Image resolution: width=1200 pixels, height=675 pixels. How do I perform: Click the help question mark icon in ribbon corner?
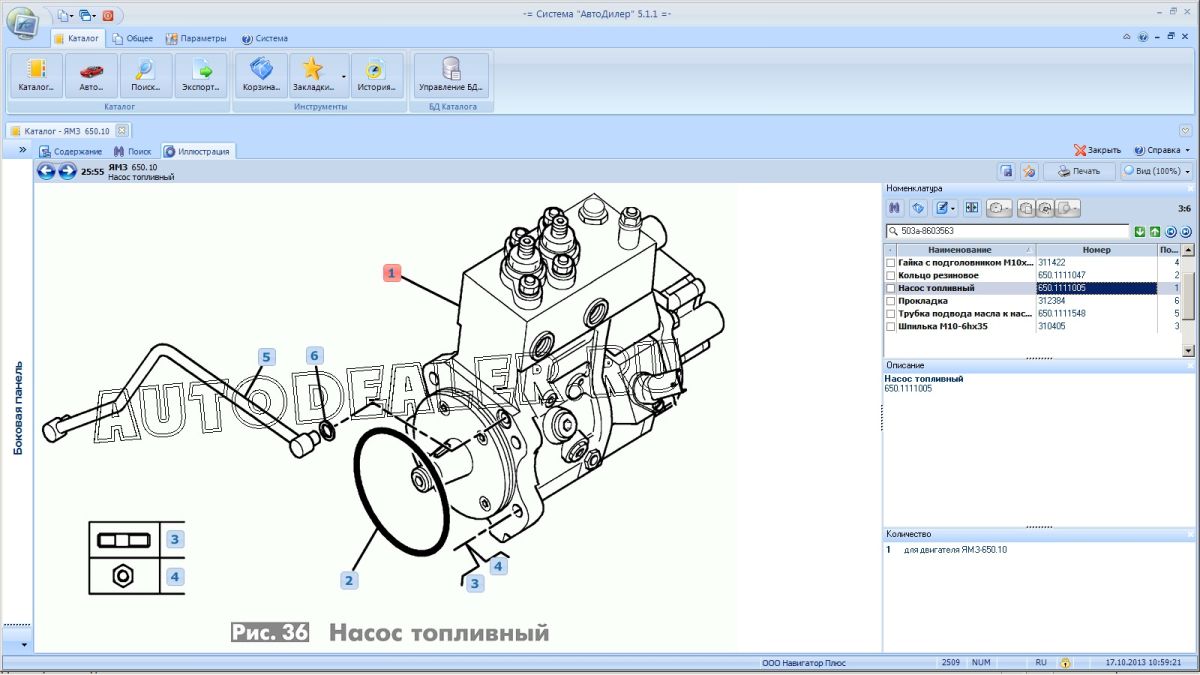1143,37
